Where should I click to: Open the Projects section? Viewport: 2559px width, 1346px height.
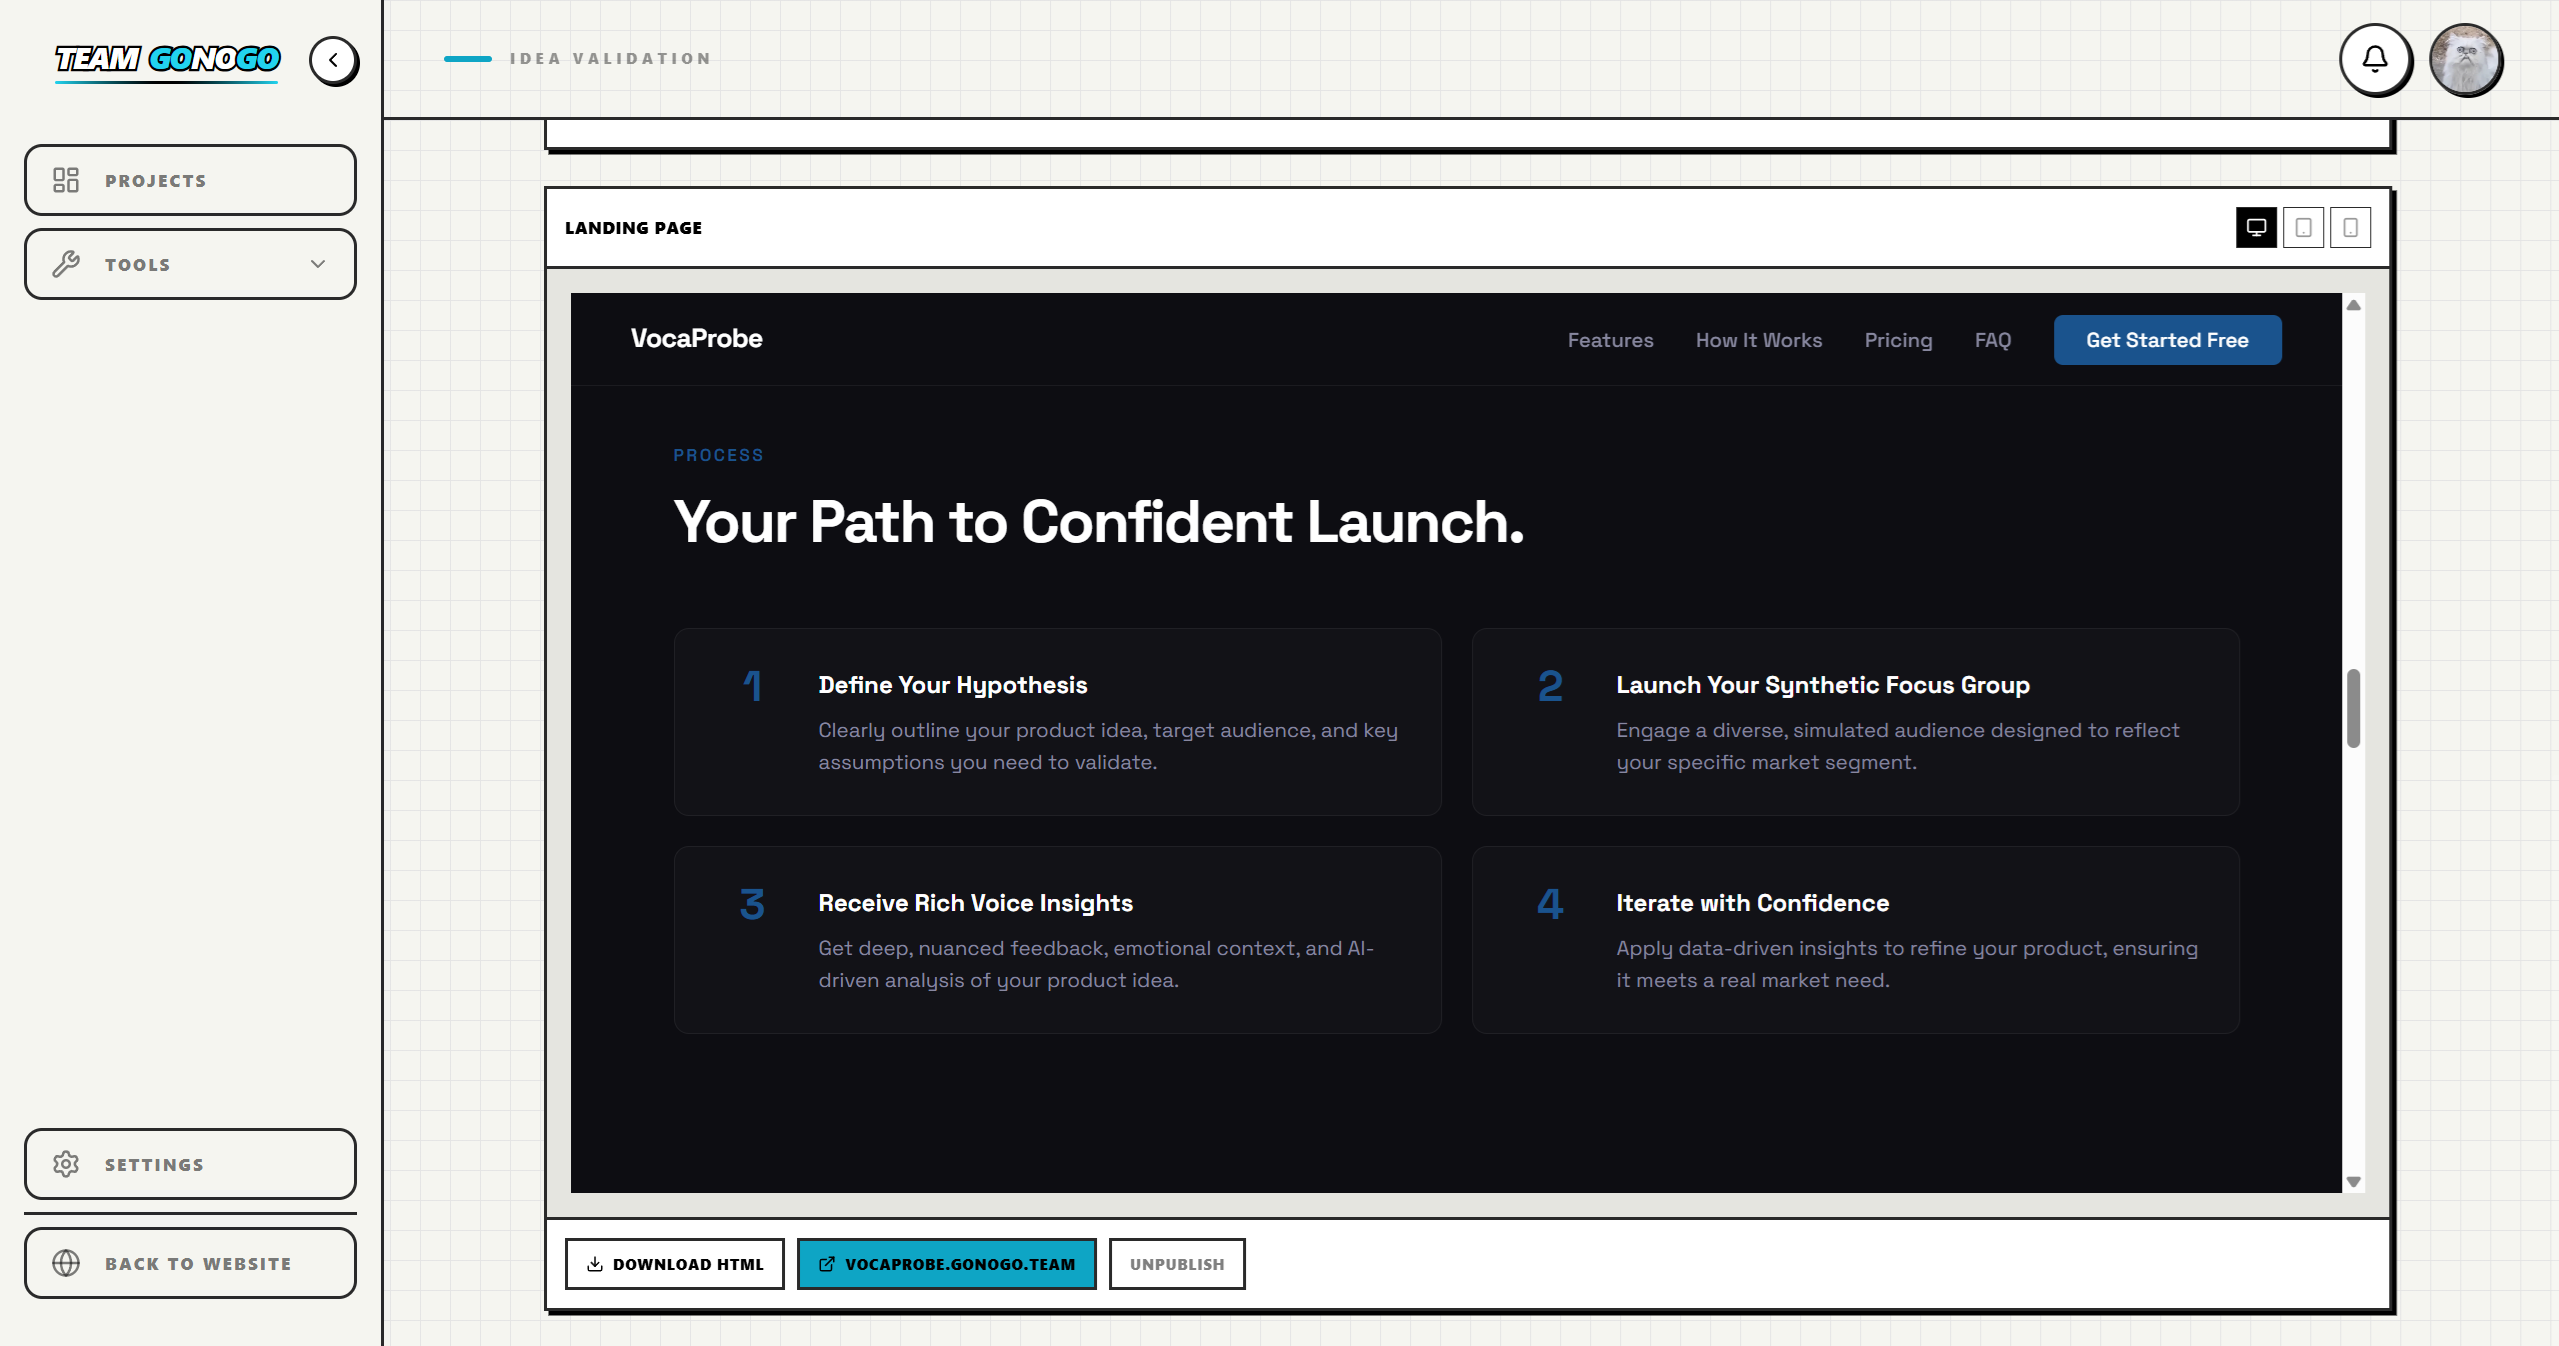[x=190, y=180]
